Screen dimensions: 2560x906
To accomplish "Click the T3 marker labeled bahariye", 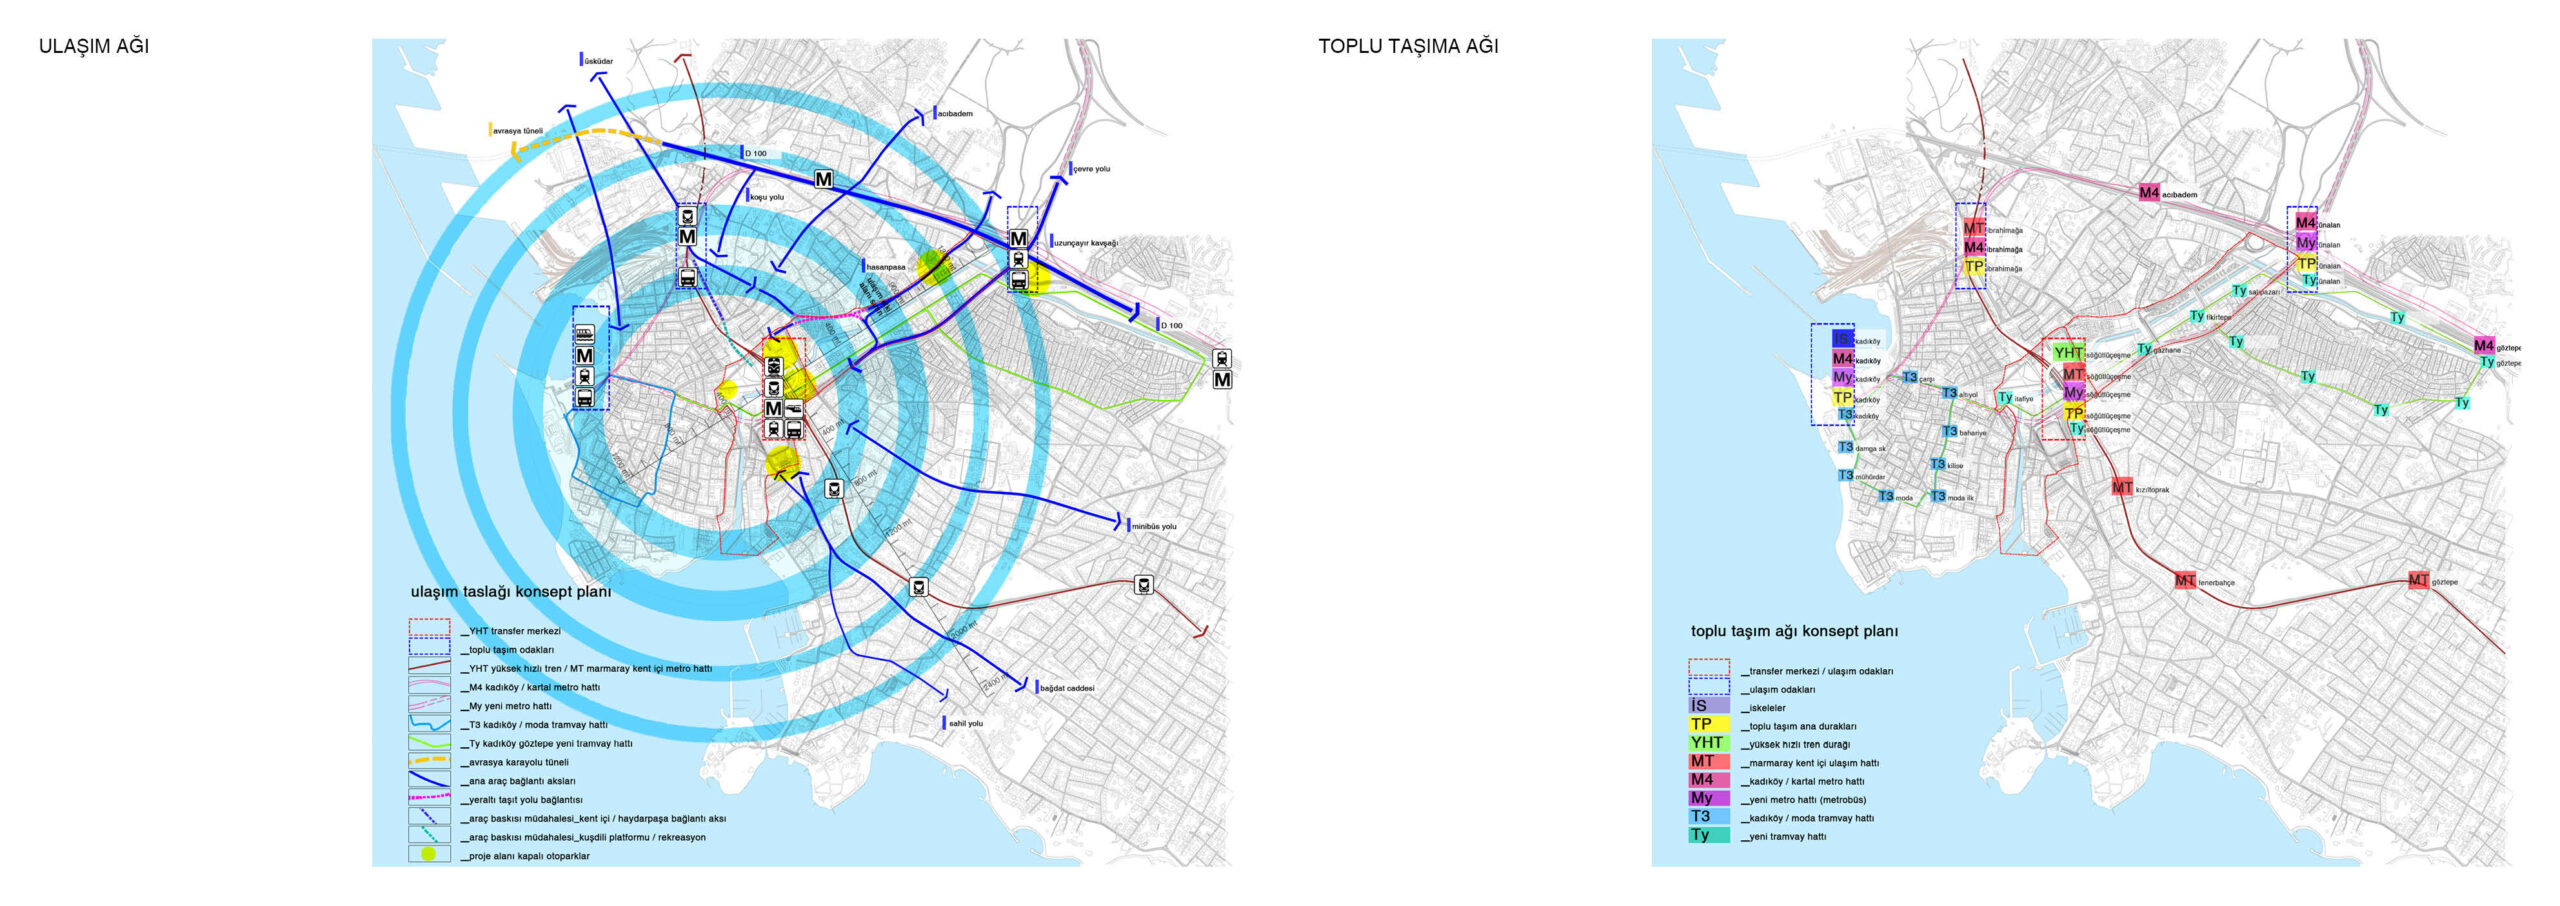I will click(1949, 431).
